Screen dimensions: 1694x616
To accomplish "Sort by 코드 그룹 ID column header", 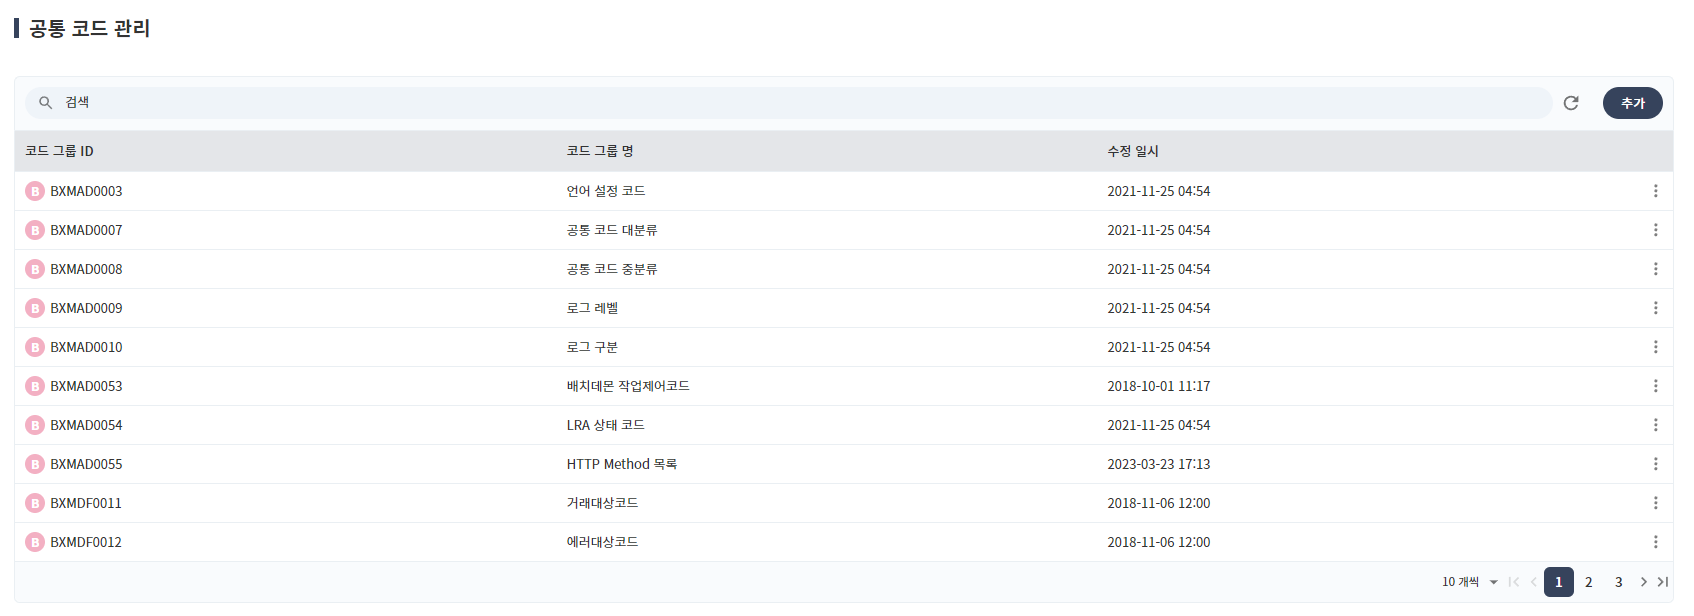I will click(60, 151).
